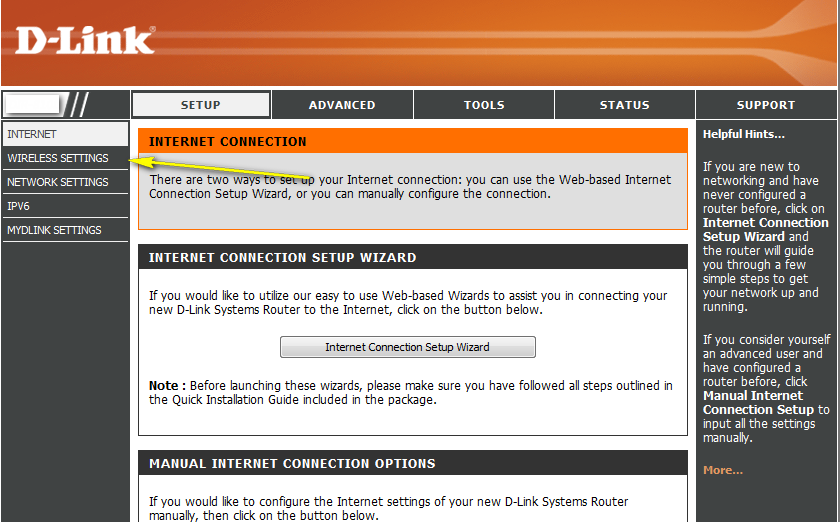Open the IPV6 sidebar item
Screen dimensions: 840x522
point(18,206)
